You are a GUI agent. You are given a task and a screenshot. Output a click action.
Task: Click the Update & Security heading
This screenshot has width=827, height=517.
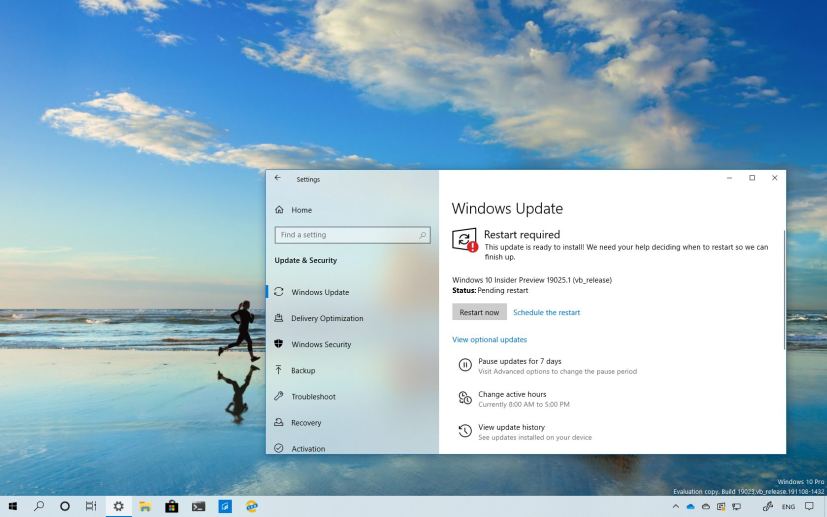[x=305, y=260]
